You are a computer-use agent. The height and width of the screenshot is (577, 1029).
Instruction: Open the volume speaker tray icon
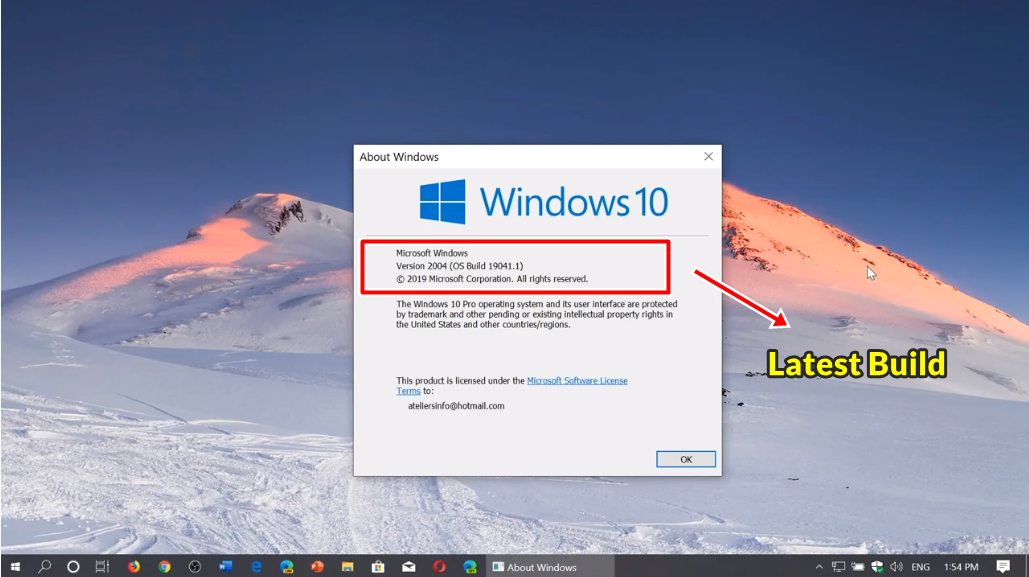[x=896, y=567]
